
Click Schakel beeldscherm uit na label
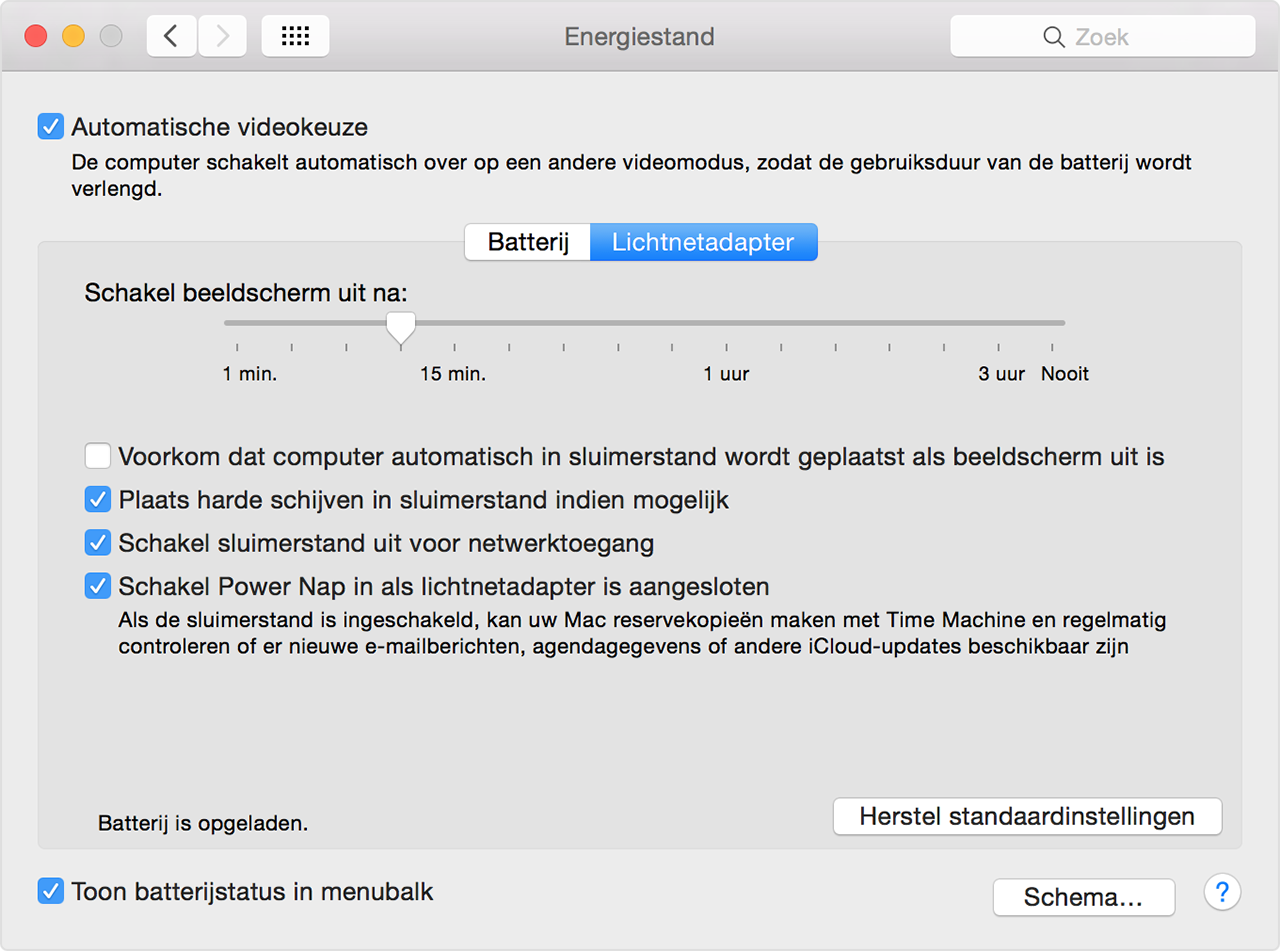coord(247,293)
